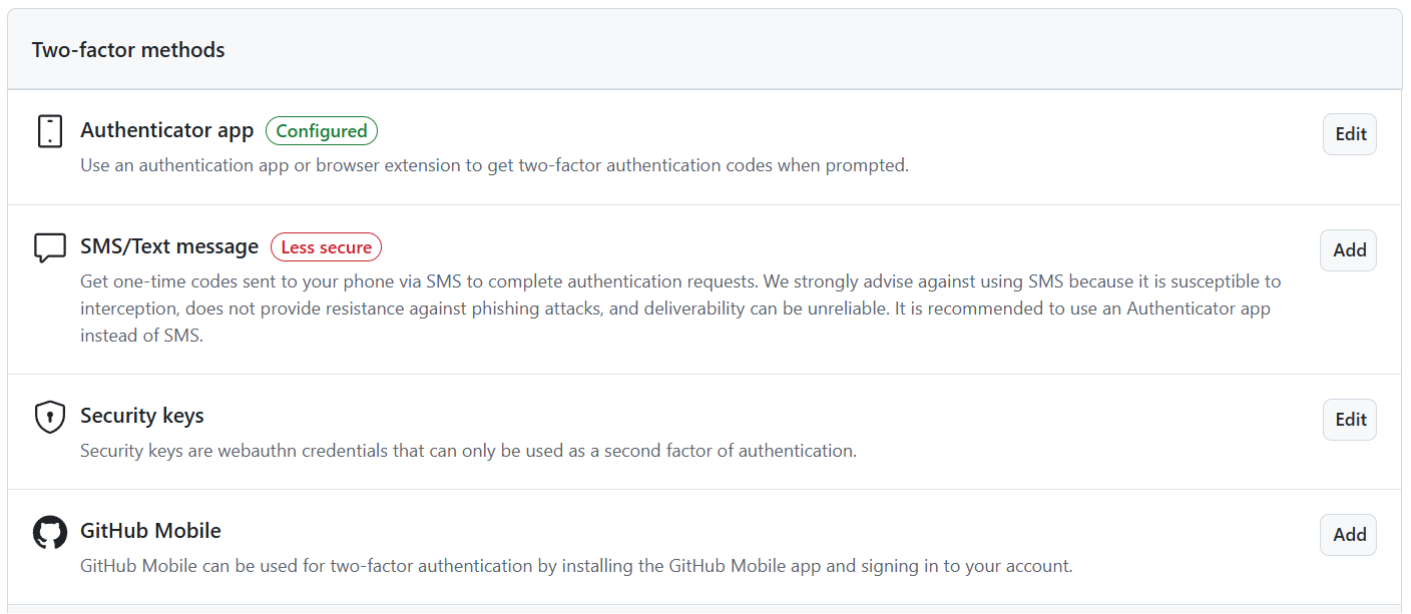The height and width of the screenshot is (614, 1411).
Task: Click the Authenticator app description text
Action: (x=495, y=165)
